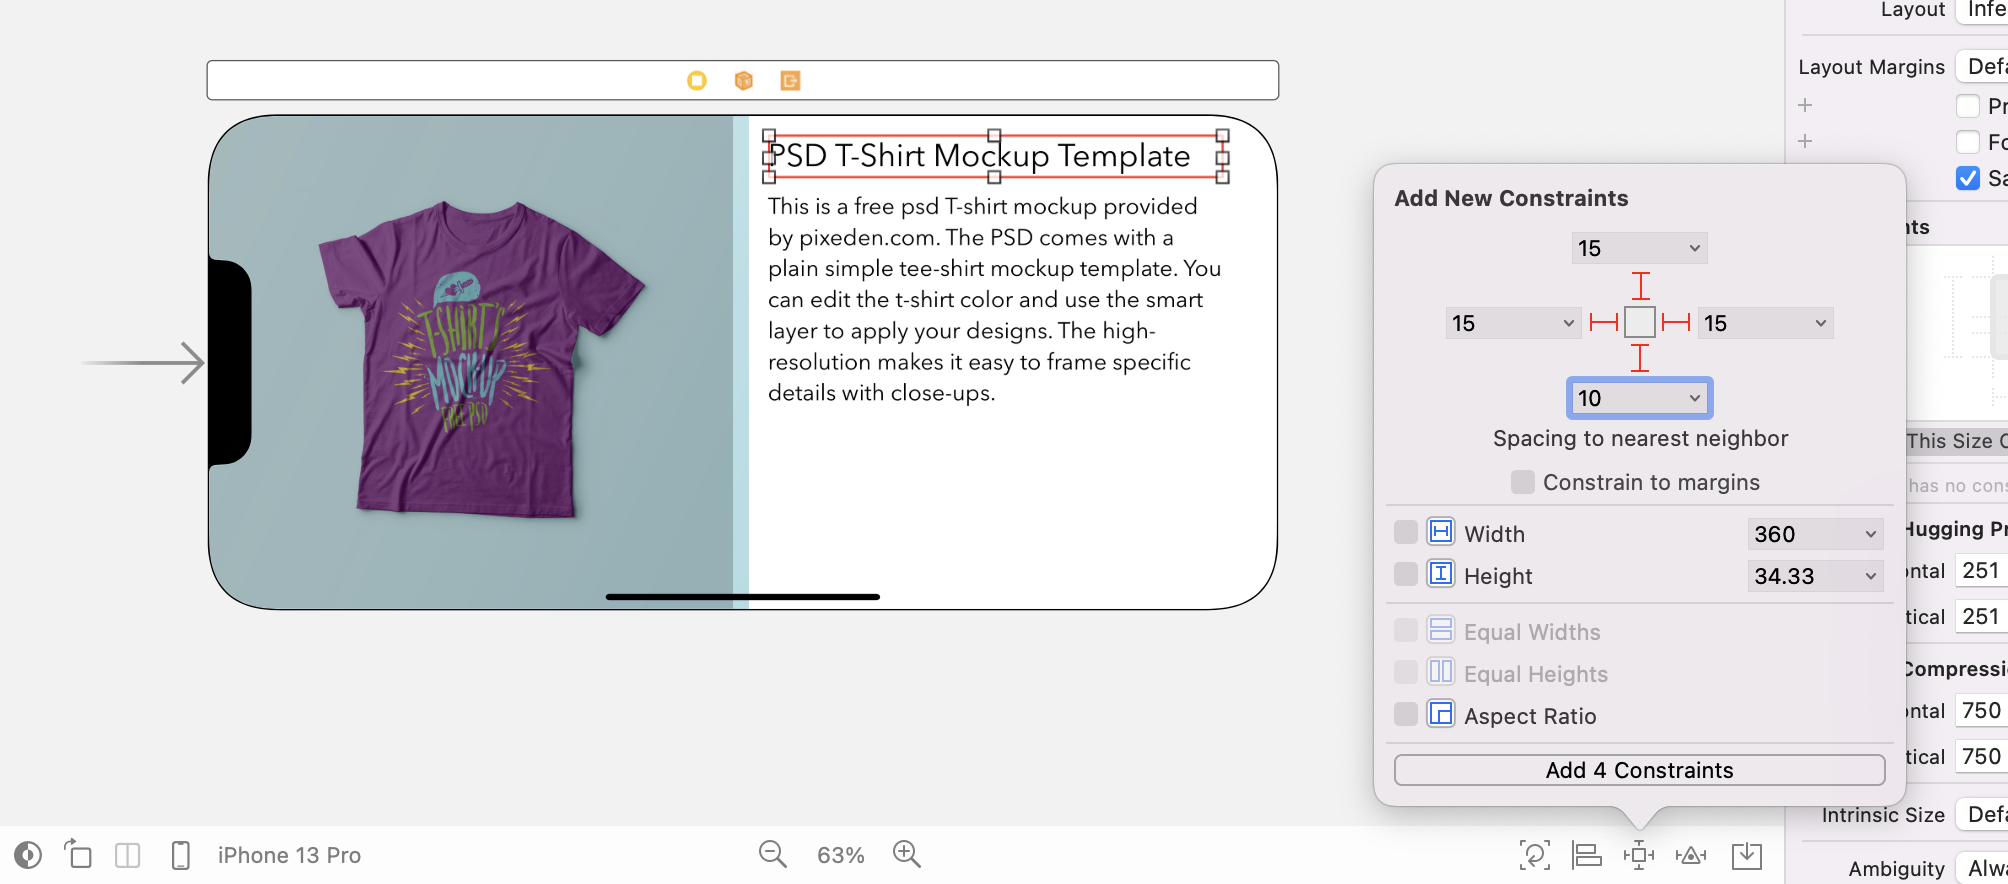This screenshot has height=884, width=2008.
Task: Click the Embed In icon
Action: [x=1746, y=855]
